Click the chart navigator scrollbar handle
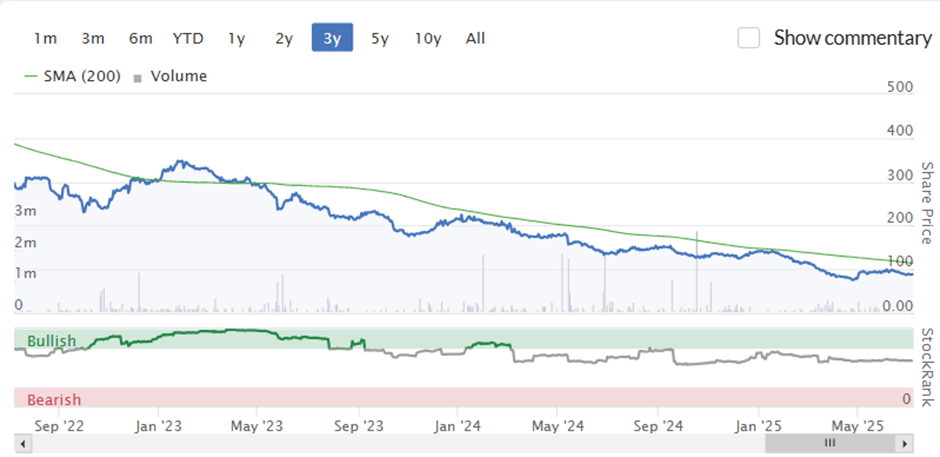The width and height of the screenshot is (940, 457). (x=830, y=444)
